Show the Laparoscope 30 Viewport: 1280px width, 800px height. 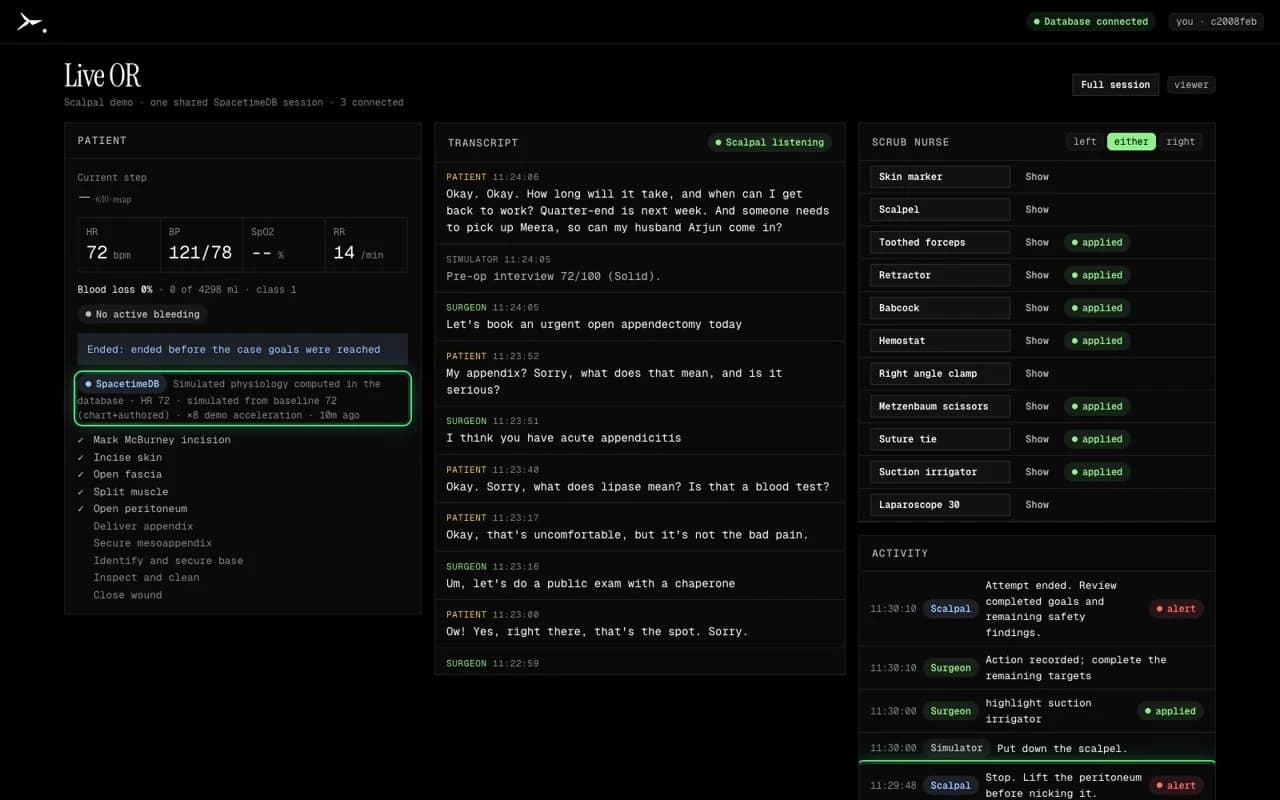1037,505
